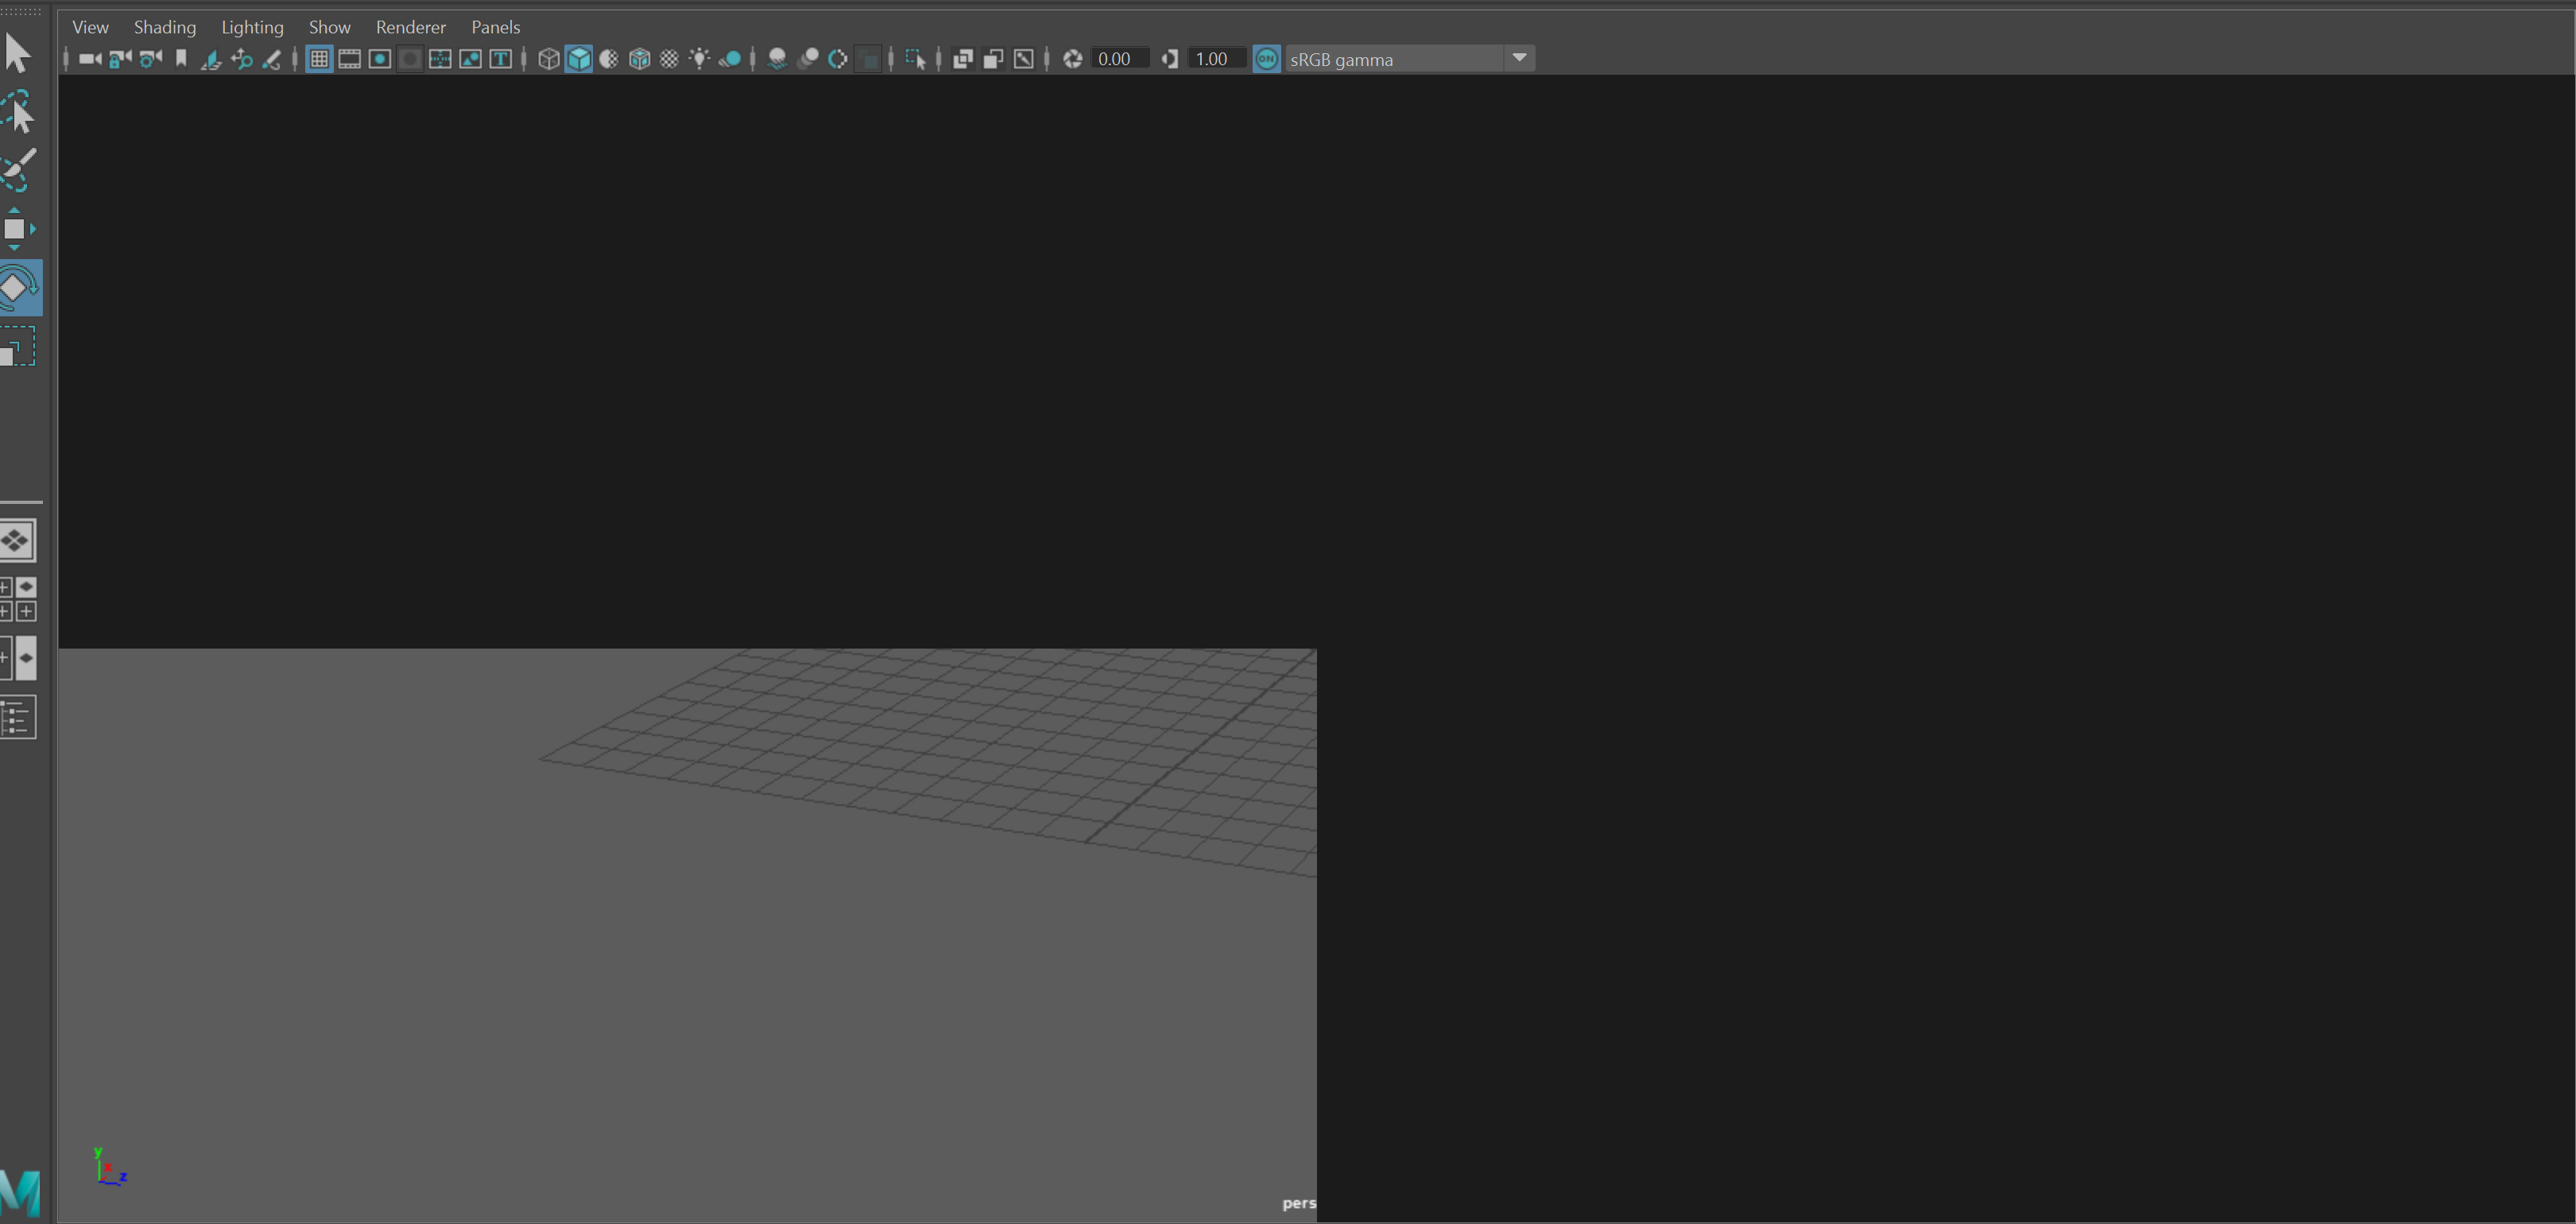Open the sRGB gamma view transform dropdown

(1520, 58)
